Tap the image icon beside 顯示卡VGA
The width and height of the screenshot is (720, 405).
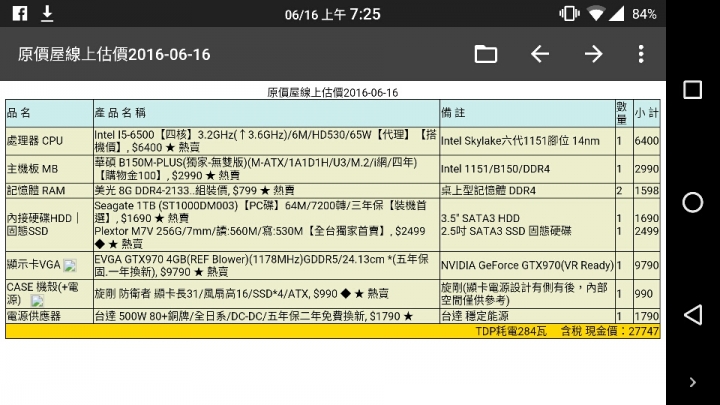[x=70, y=265]
